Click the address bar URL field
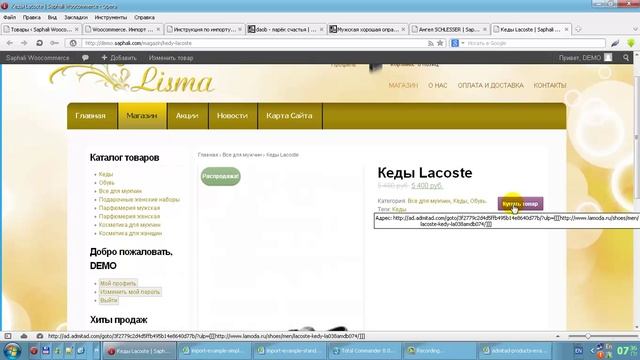 click(x=253, y=43)
